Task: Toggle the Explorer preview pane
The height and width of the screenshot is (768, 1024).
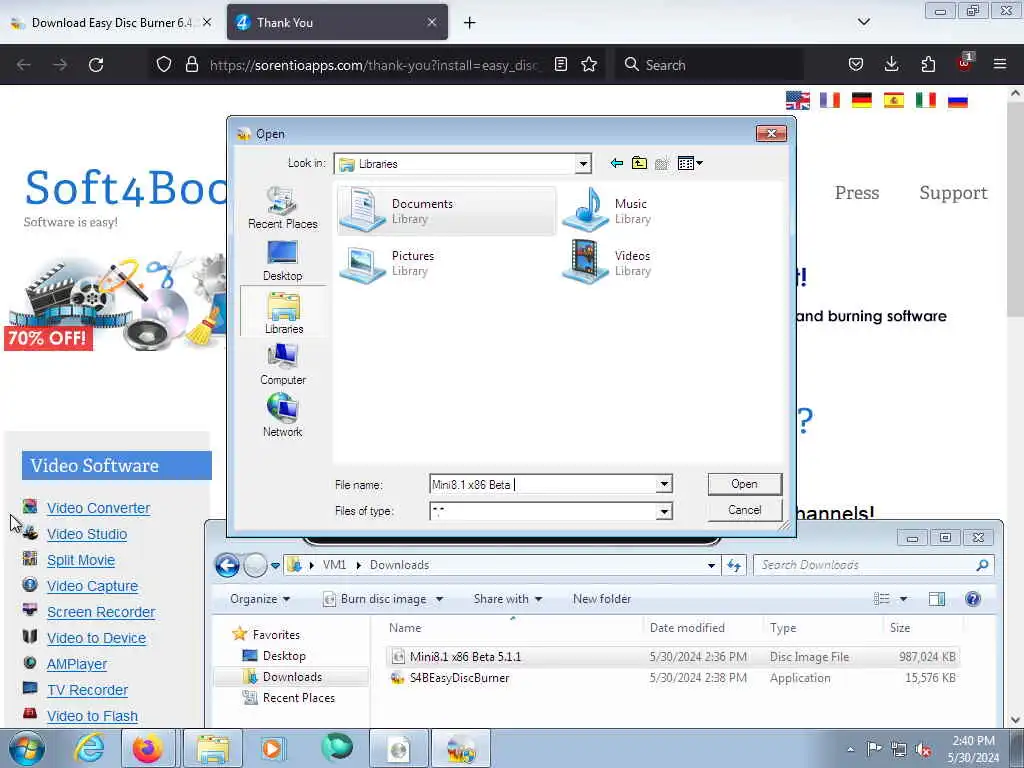Action: (936, 599)
